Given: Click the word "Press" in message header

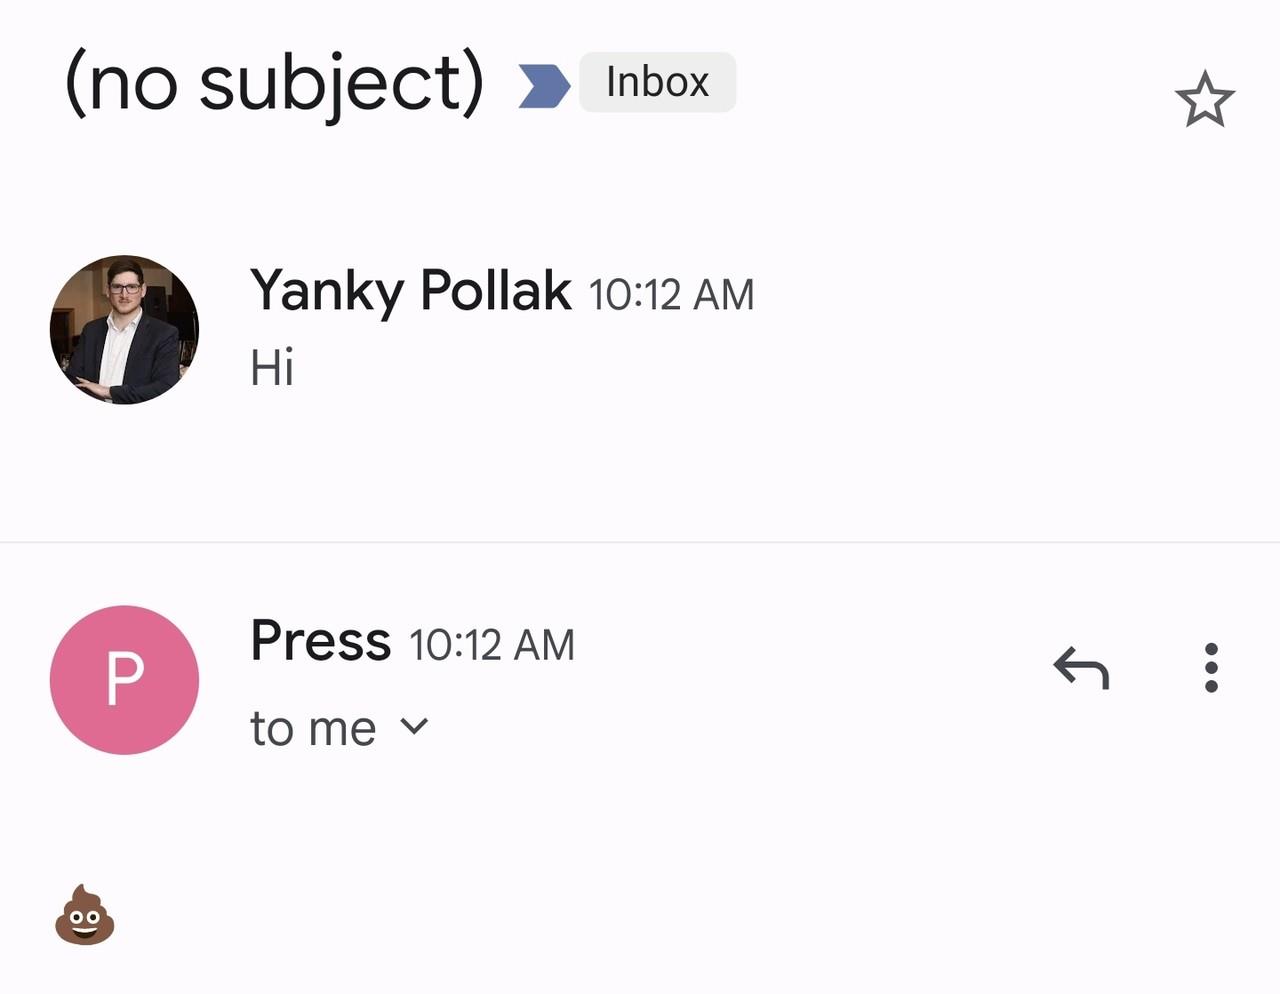Looking at the screenshot, I should tap(320, 641).
